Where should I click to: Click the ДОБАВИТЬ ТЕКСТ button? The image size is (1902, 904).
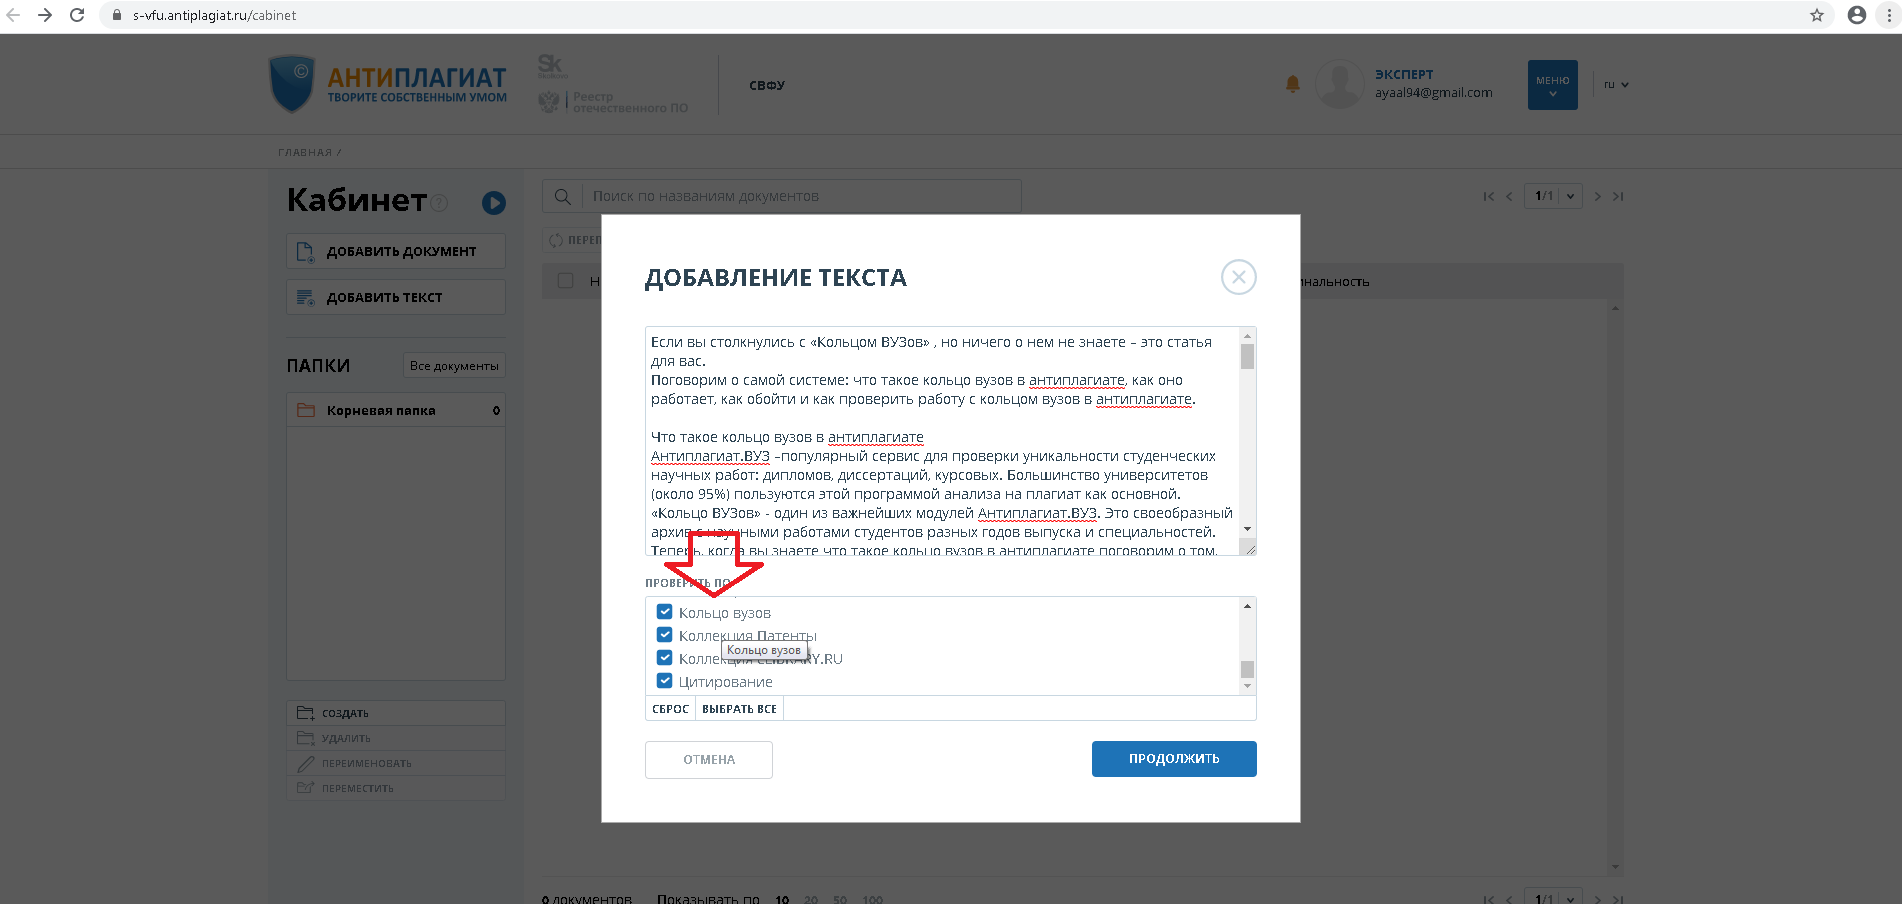coord(396,297)
